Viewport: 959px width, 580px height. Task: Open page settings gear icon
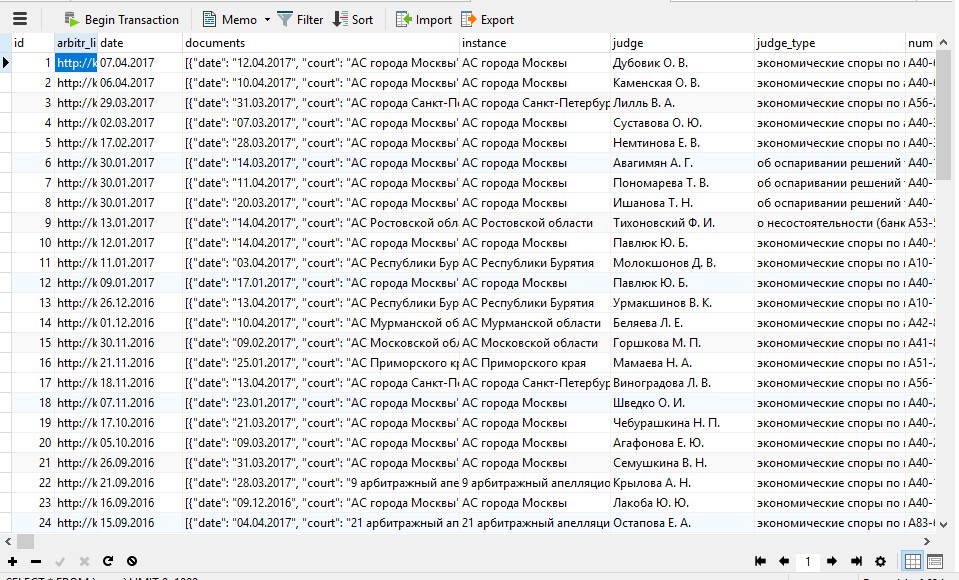point(880,561)
